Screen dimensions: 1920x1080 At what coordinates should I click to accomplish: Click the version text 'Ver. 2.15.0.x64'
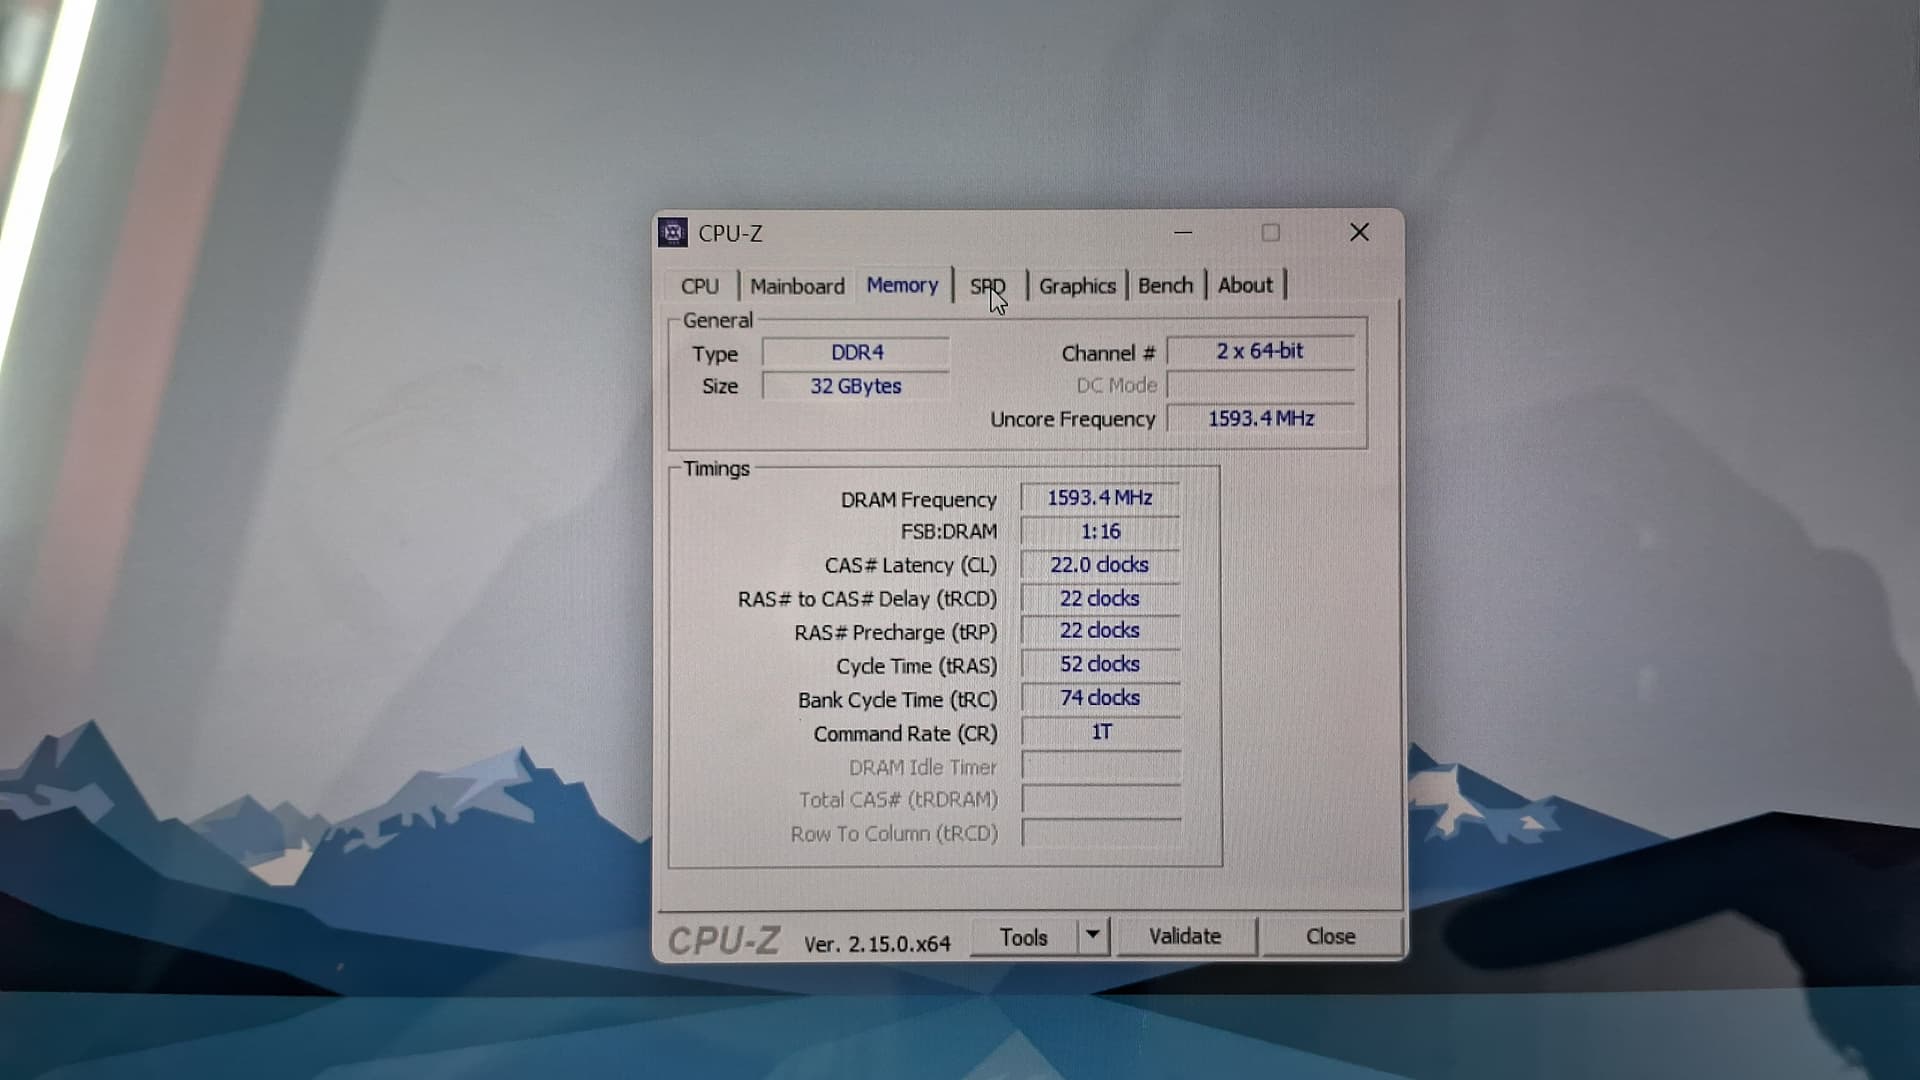(877, 944)
